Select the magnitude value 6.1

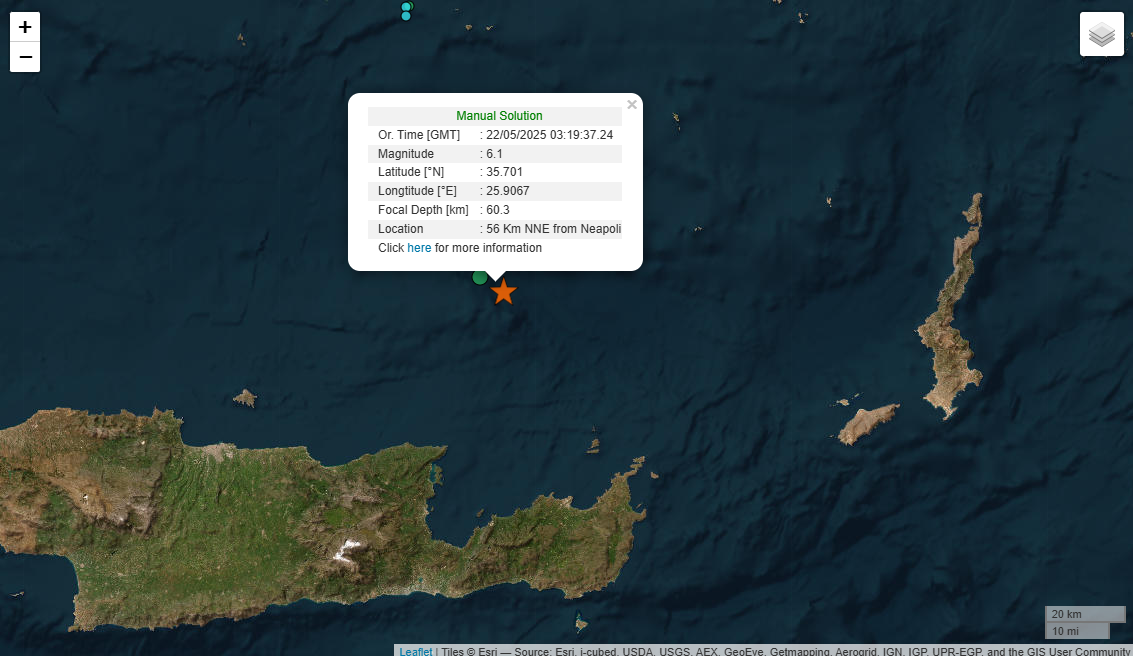click(x=494, y=154)
